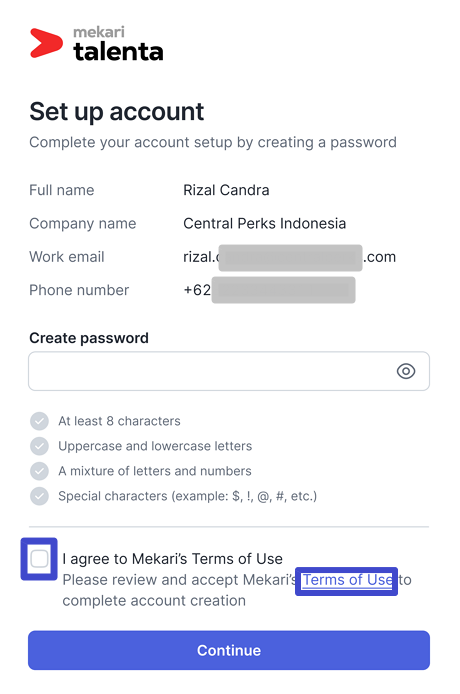Click the mekari talenta wordmark

[x=118, y=43]
